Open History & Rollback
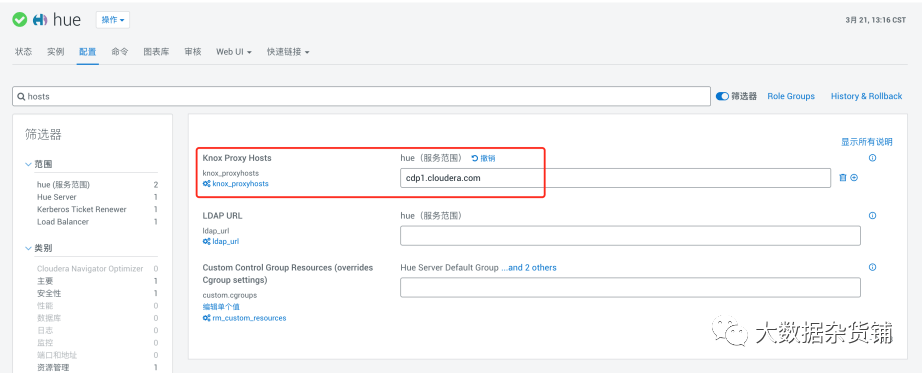Viewport: 922px width, 373px height. tap(866, 96)
